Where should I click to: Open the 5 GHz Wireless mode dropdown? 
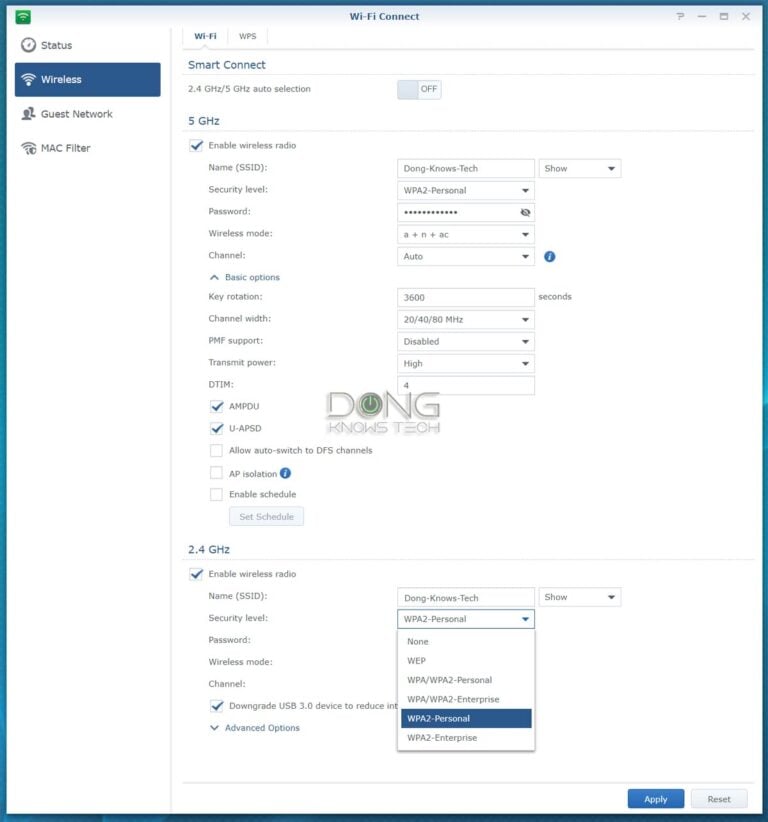(466, 235)
